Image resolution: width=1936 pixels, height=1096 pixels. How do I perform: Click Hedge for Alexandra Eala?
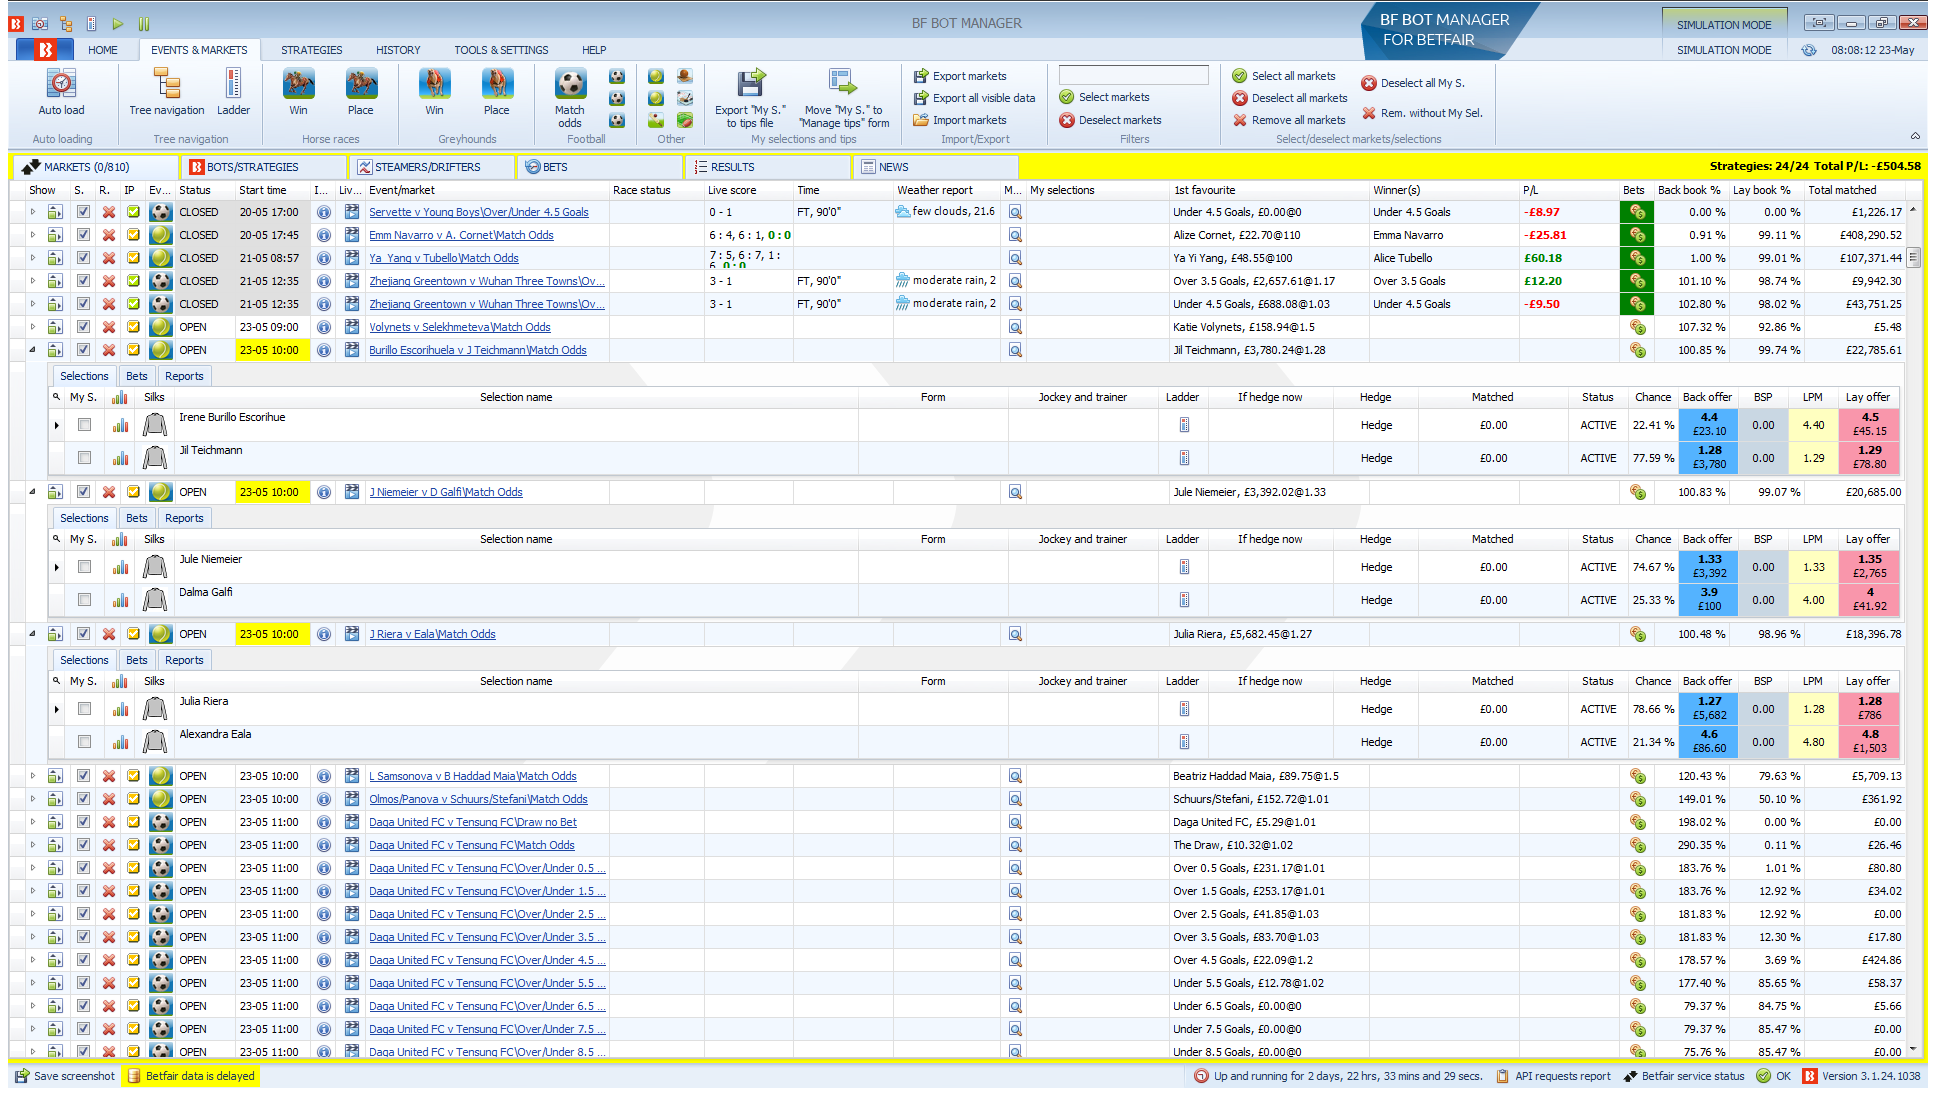(x=1376, y=742)
